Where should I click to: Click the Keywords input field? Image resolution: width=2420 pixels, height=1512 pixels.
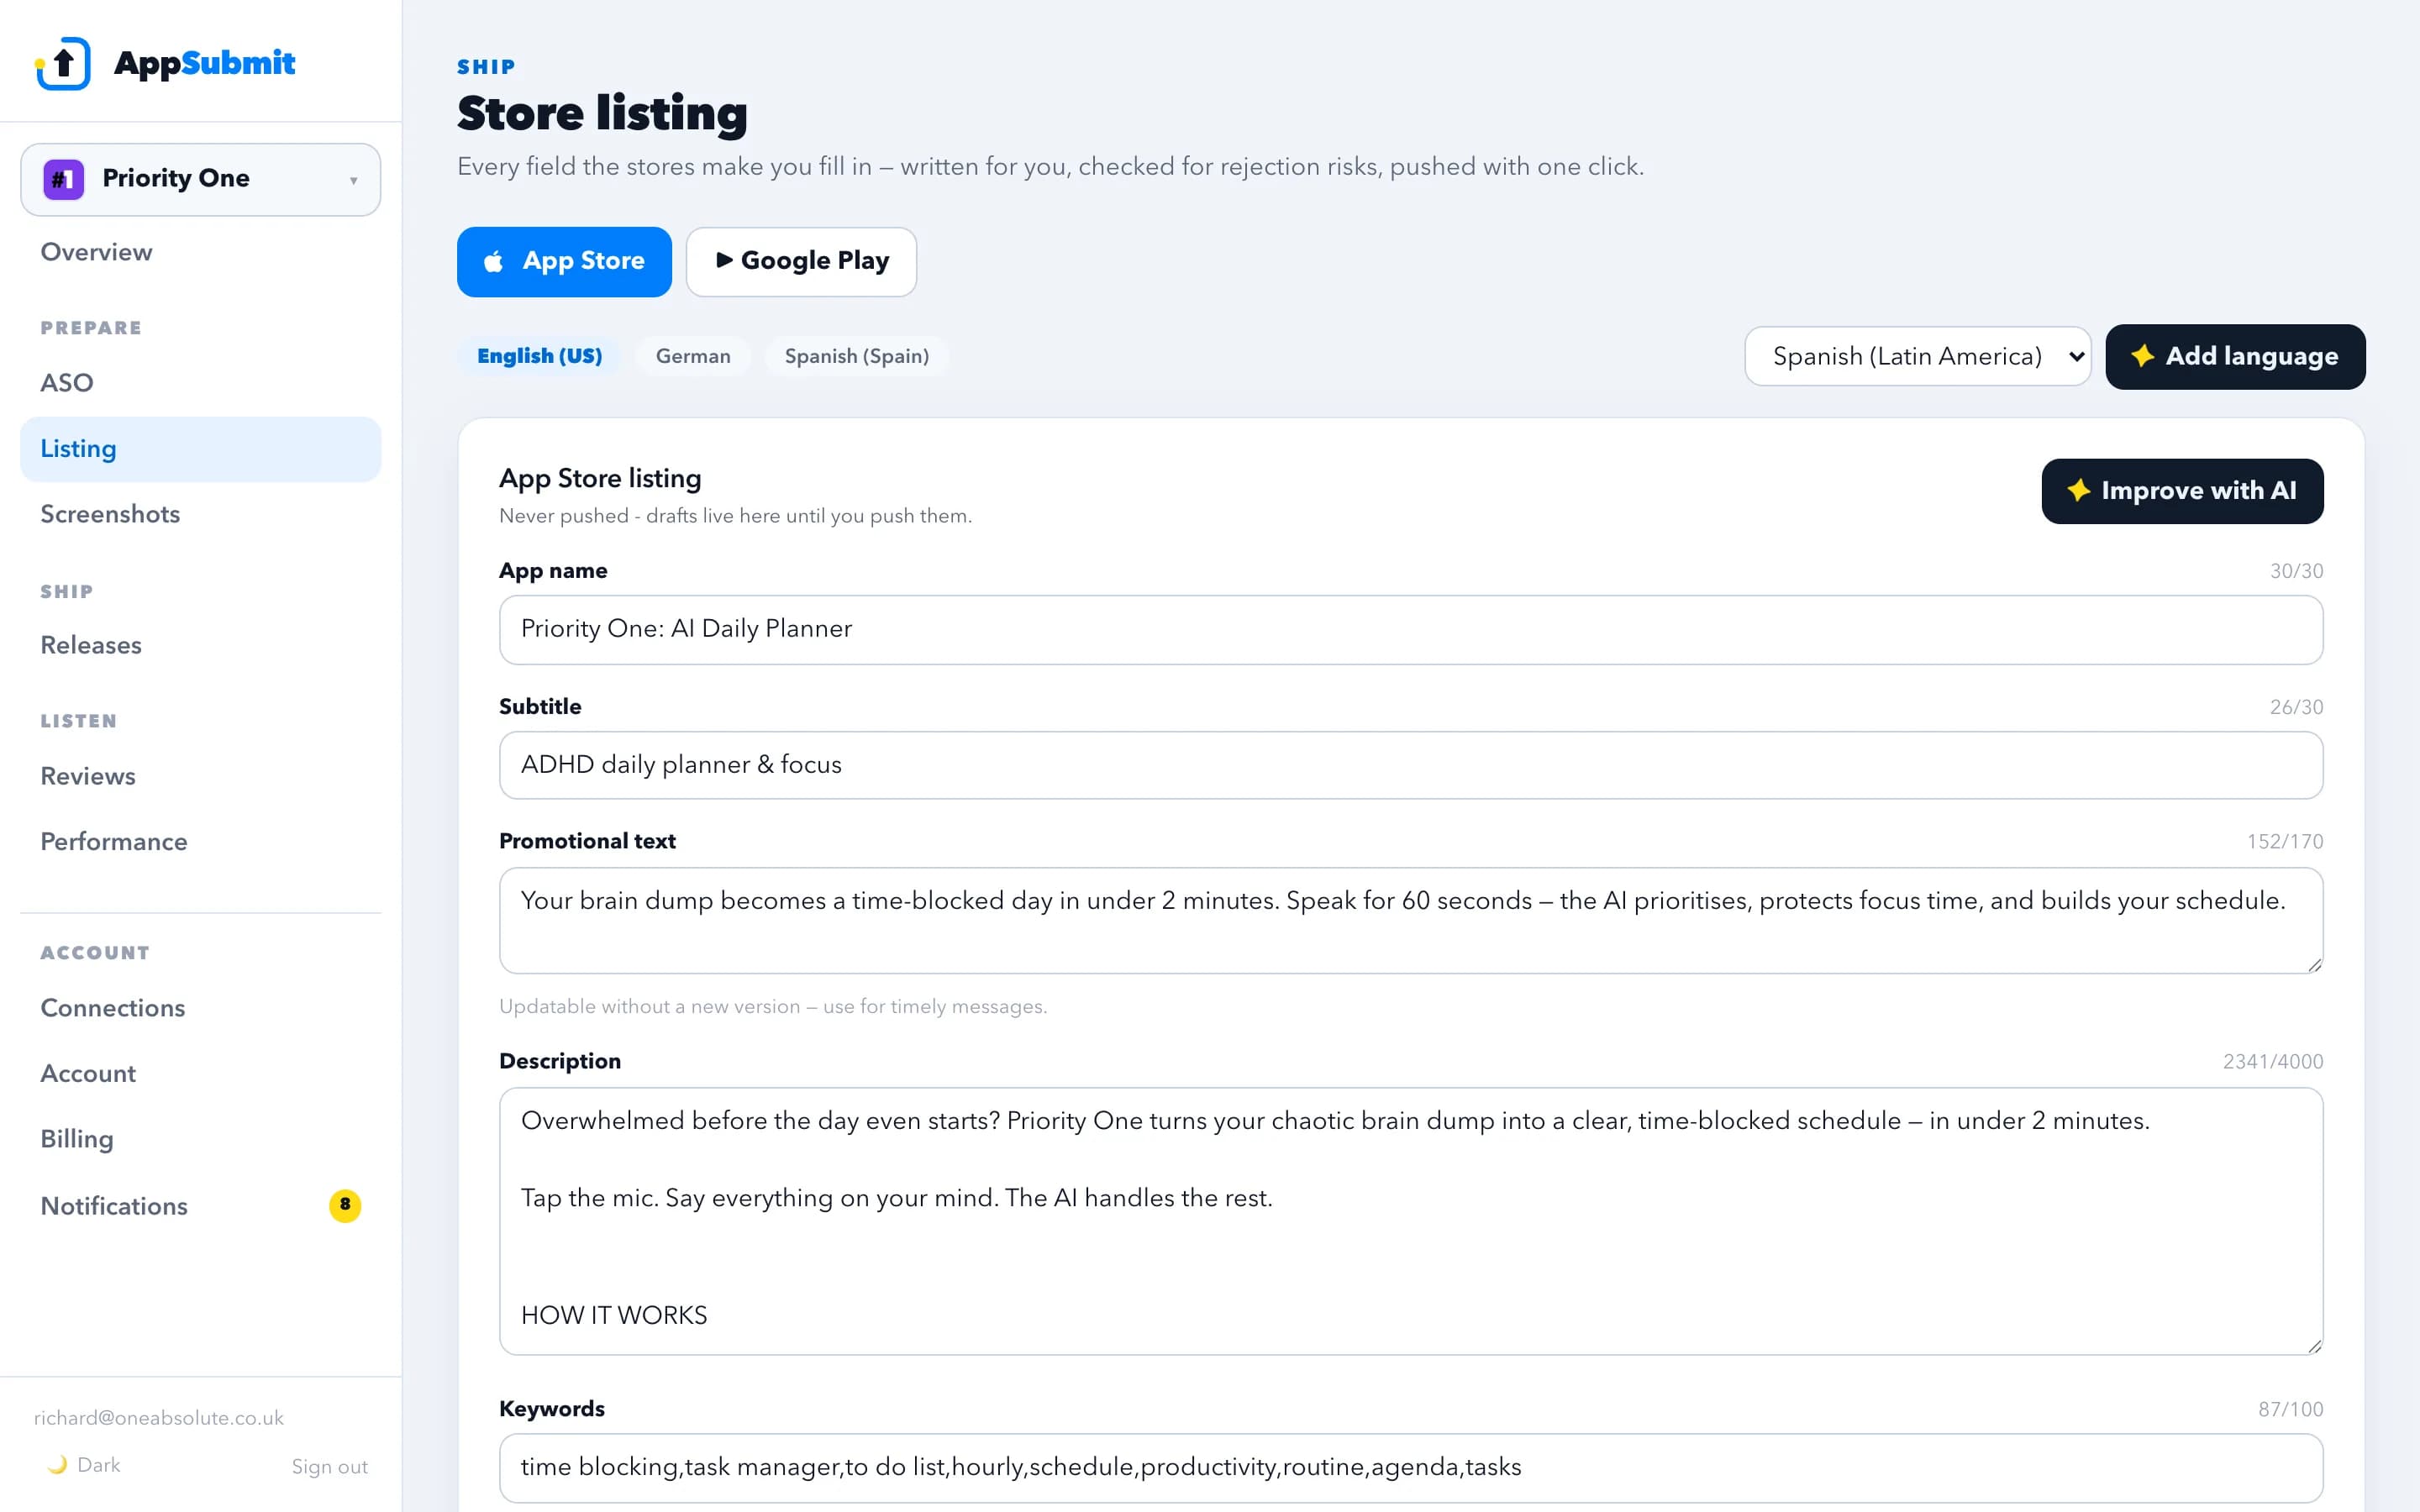point(1411,1468)
